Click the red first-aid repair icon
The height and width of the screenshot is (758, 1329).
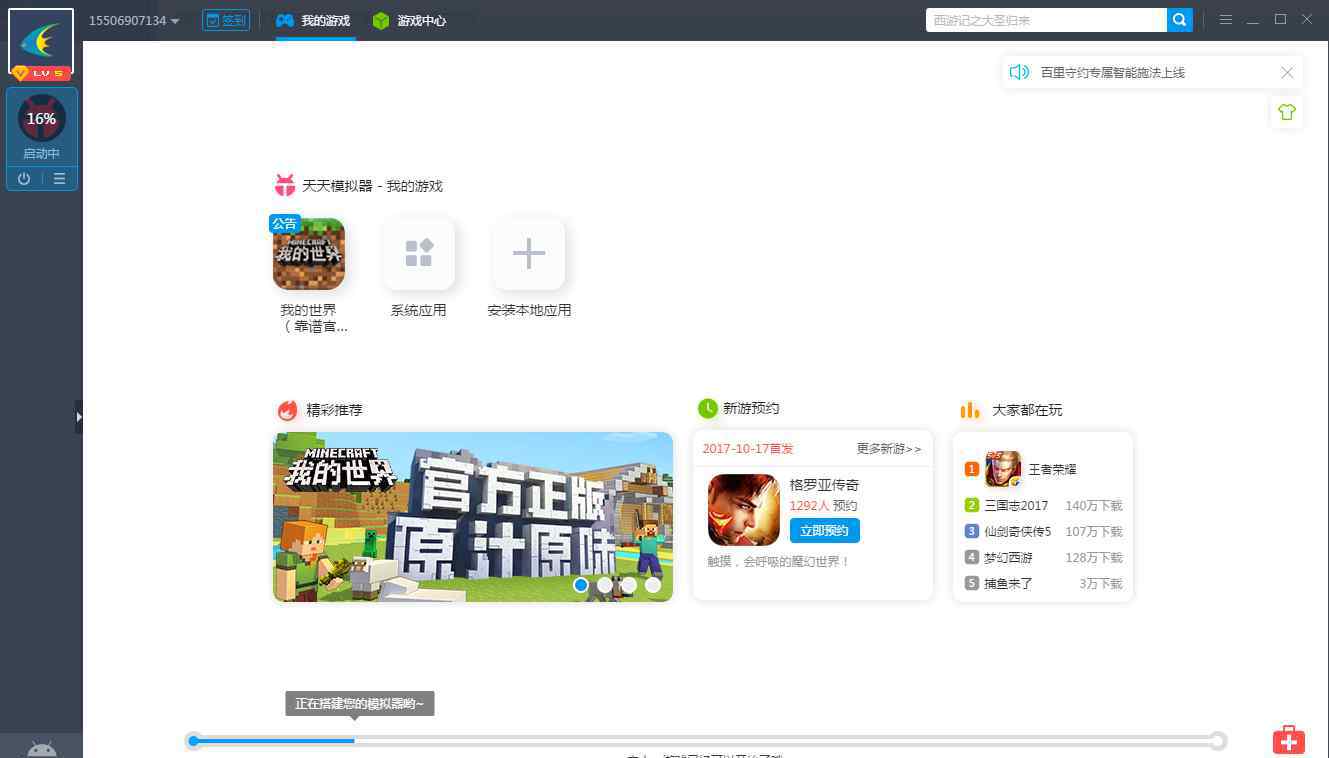[x=1288, y=740]
